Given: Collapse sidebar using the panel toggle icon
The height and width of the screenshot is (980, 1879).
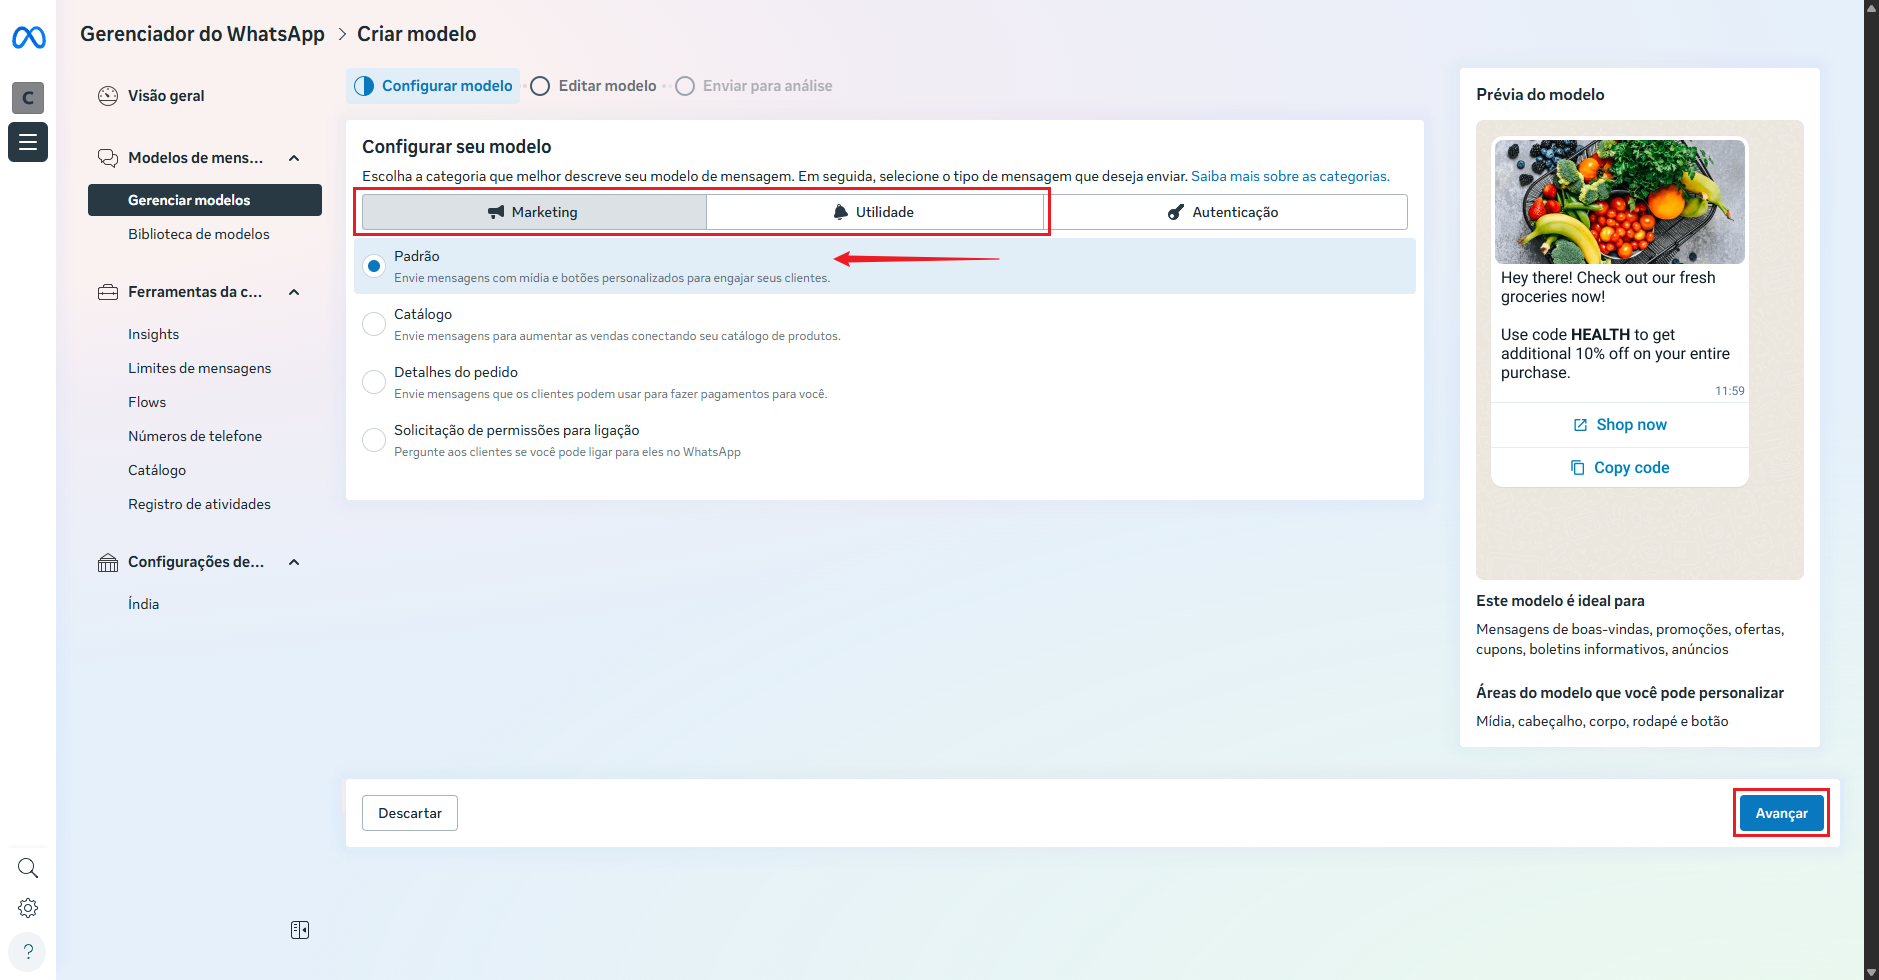Looking at the screenshot, I should click(x=300, y=930).
